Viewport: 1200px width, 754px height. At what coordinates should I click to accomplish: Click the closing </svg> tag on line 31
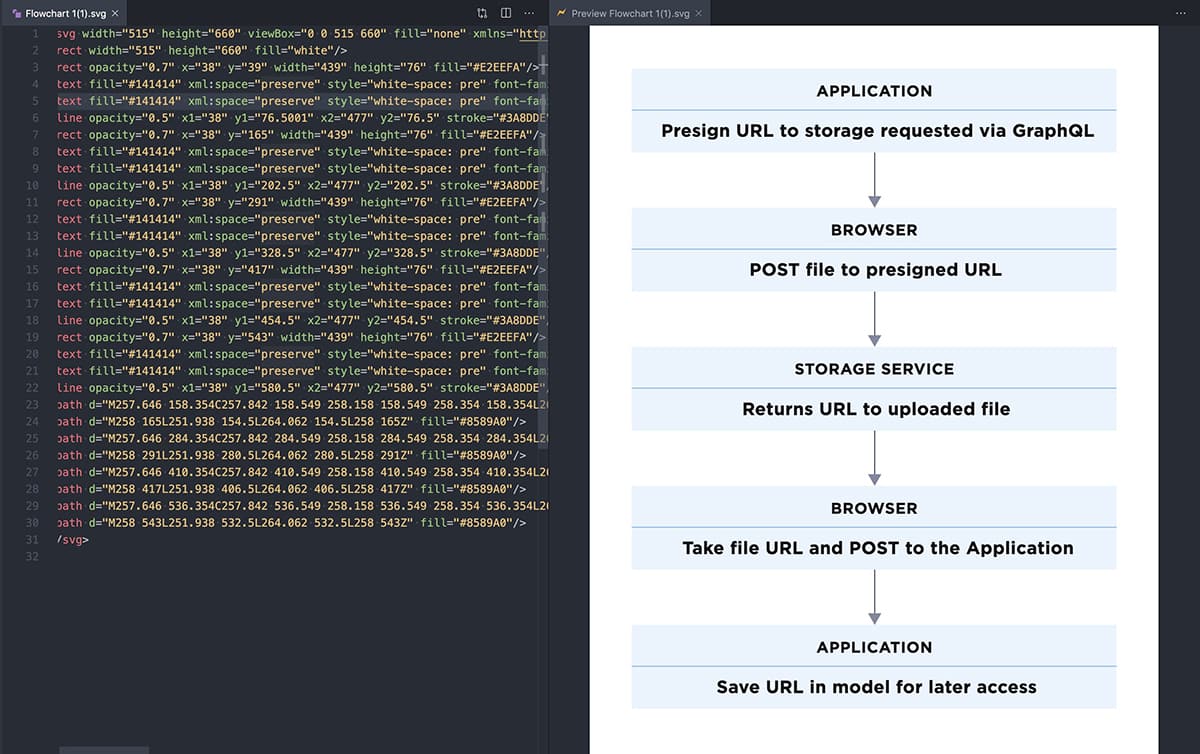coord(69,539)
